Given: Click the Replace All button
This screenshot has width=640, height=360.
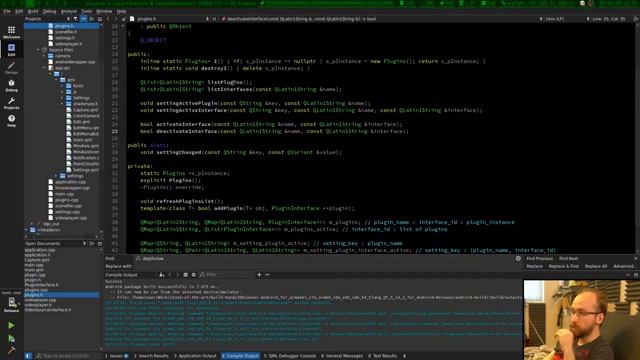Looking at the screenshot, I should (x=596, y=266).
